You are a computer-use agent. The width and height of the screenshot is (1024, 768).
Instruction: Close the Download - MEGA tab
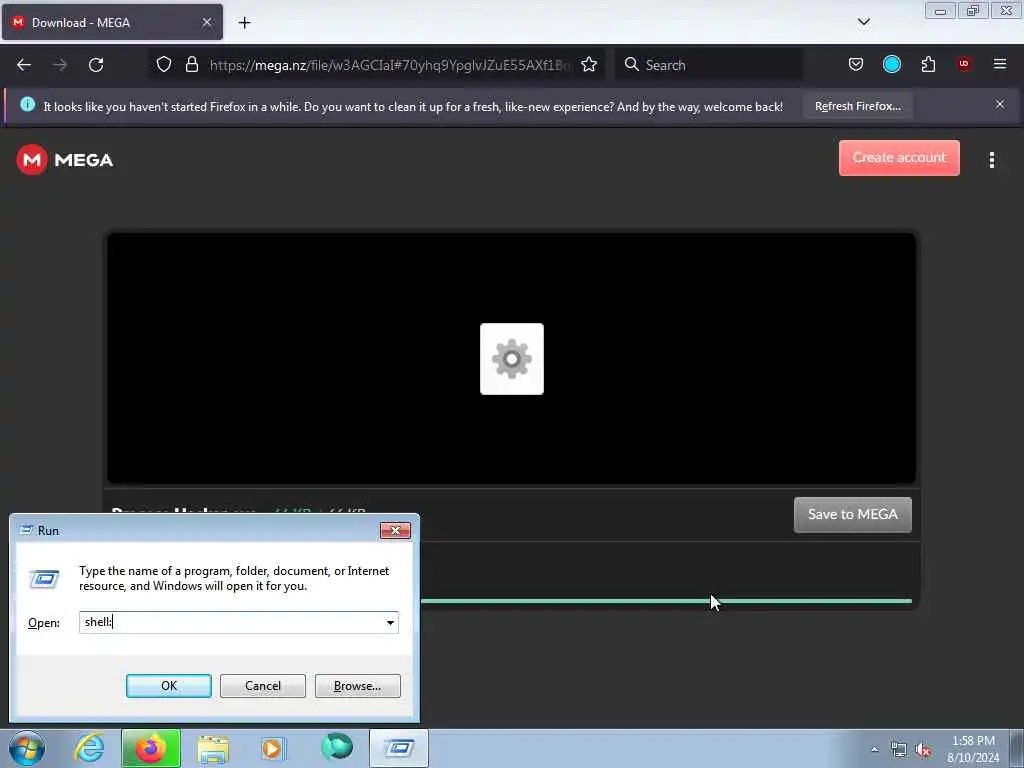(206, 22)
